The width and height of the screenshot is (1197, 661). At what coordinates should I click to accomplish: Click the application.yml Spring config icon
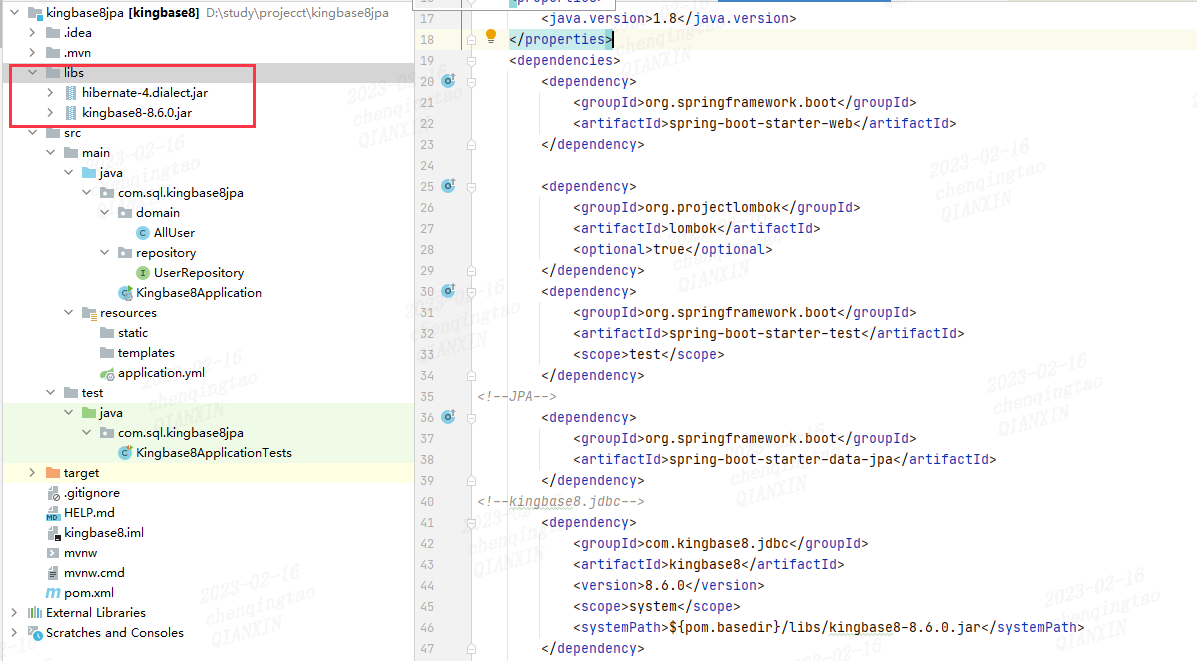pyautogui.click(x=107, y=373)
